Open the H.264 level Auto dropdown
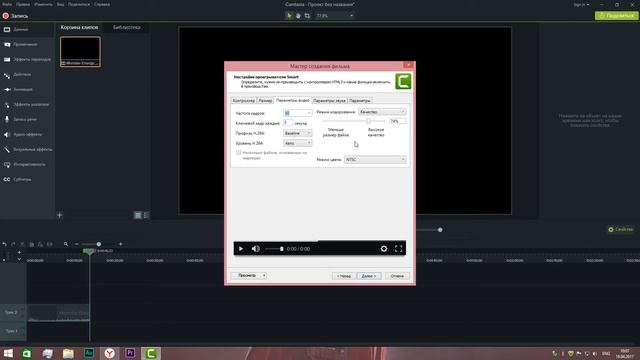The height and width of the screenshot is (360, 640). click(298, 143)
